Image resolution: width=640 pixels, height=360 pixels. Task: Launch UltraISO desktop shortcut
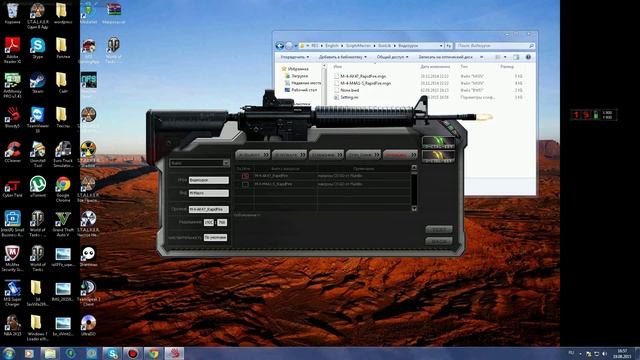[x=88, y=325]
